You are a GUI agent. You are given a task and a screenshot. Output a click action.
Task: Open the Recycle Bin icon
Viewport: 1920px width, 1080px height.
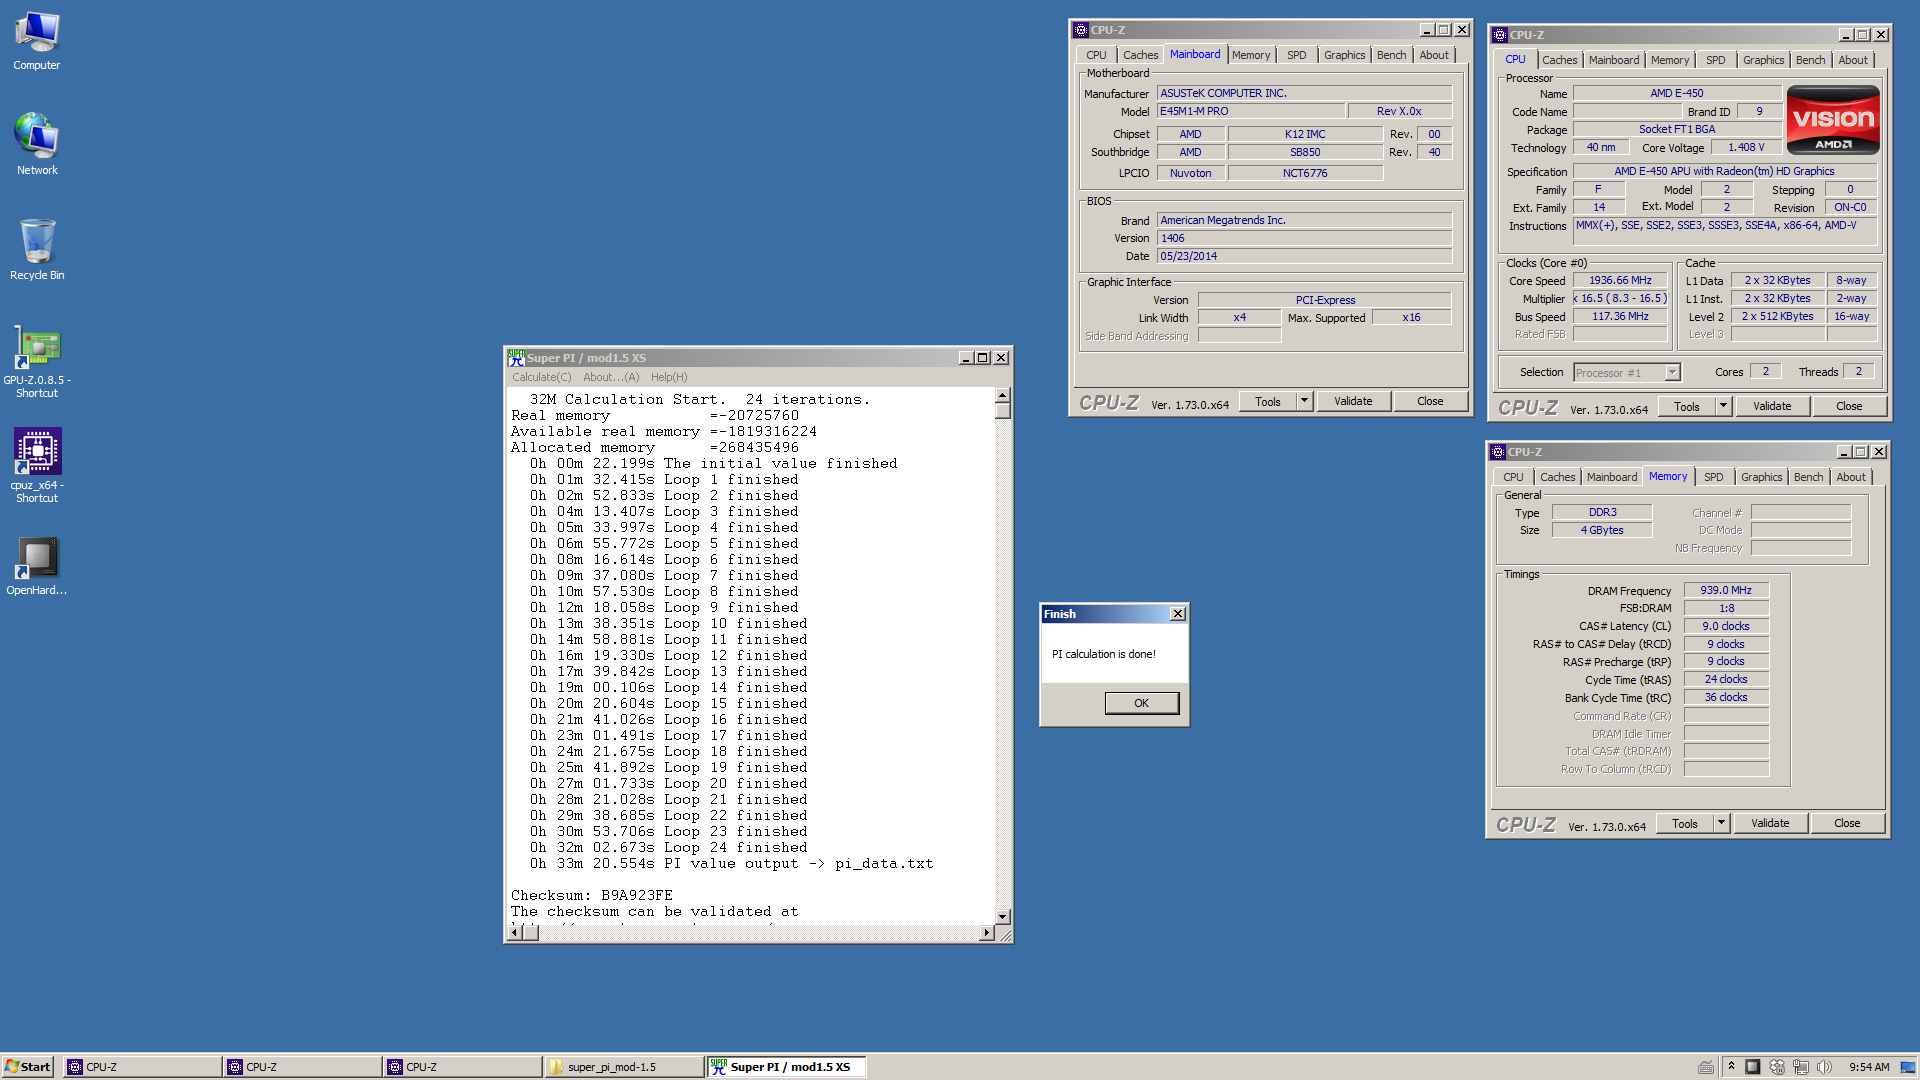click(x=37, y=249)
